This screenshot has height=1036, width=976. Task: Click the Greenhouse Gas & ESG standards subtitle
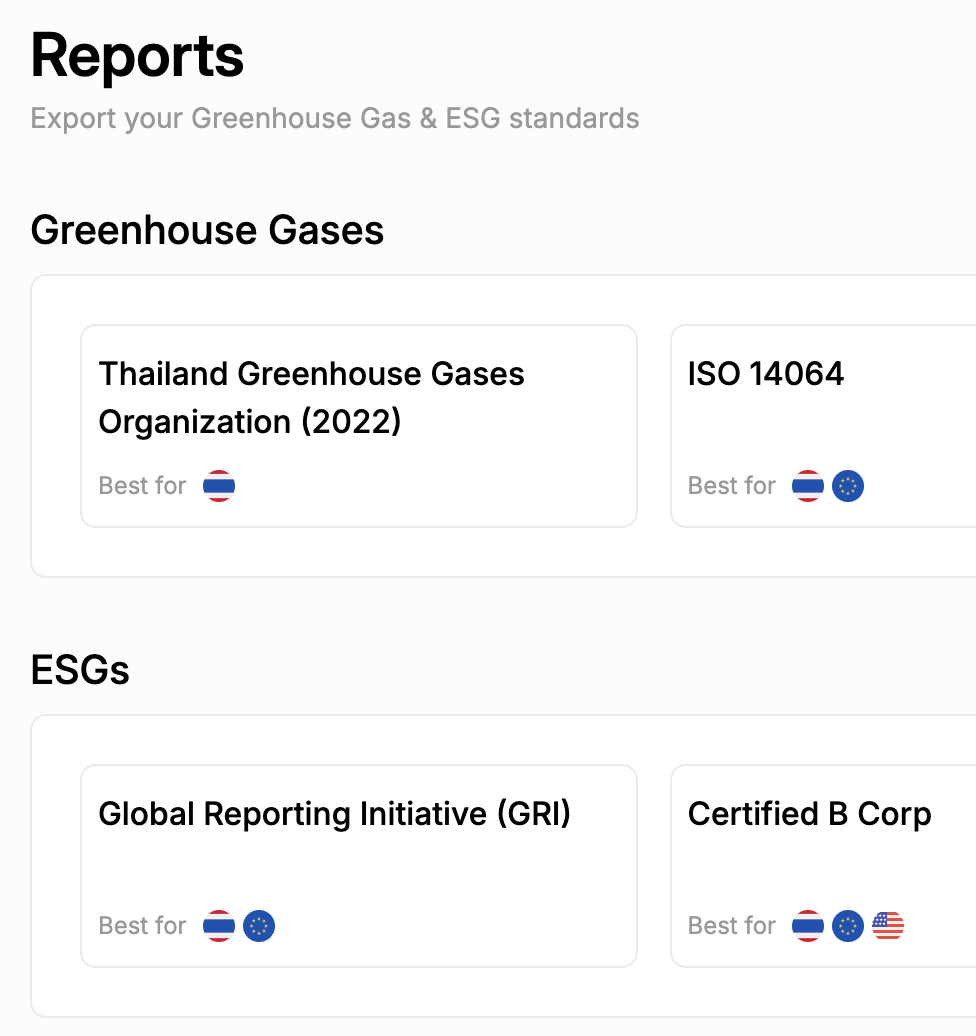click(x=334, y=118)
